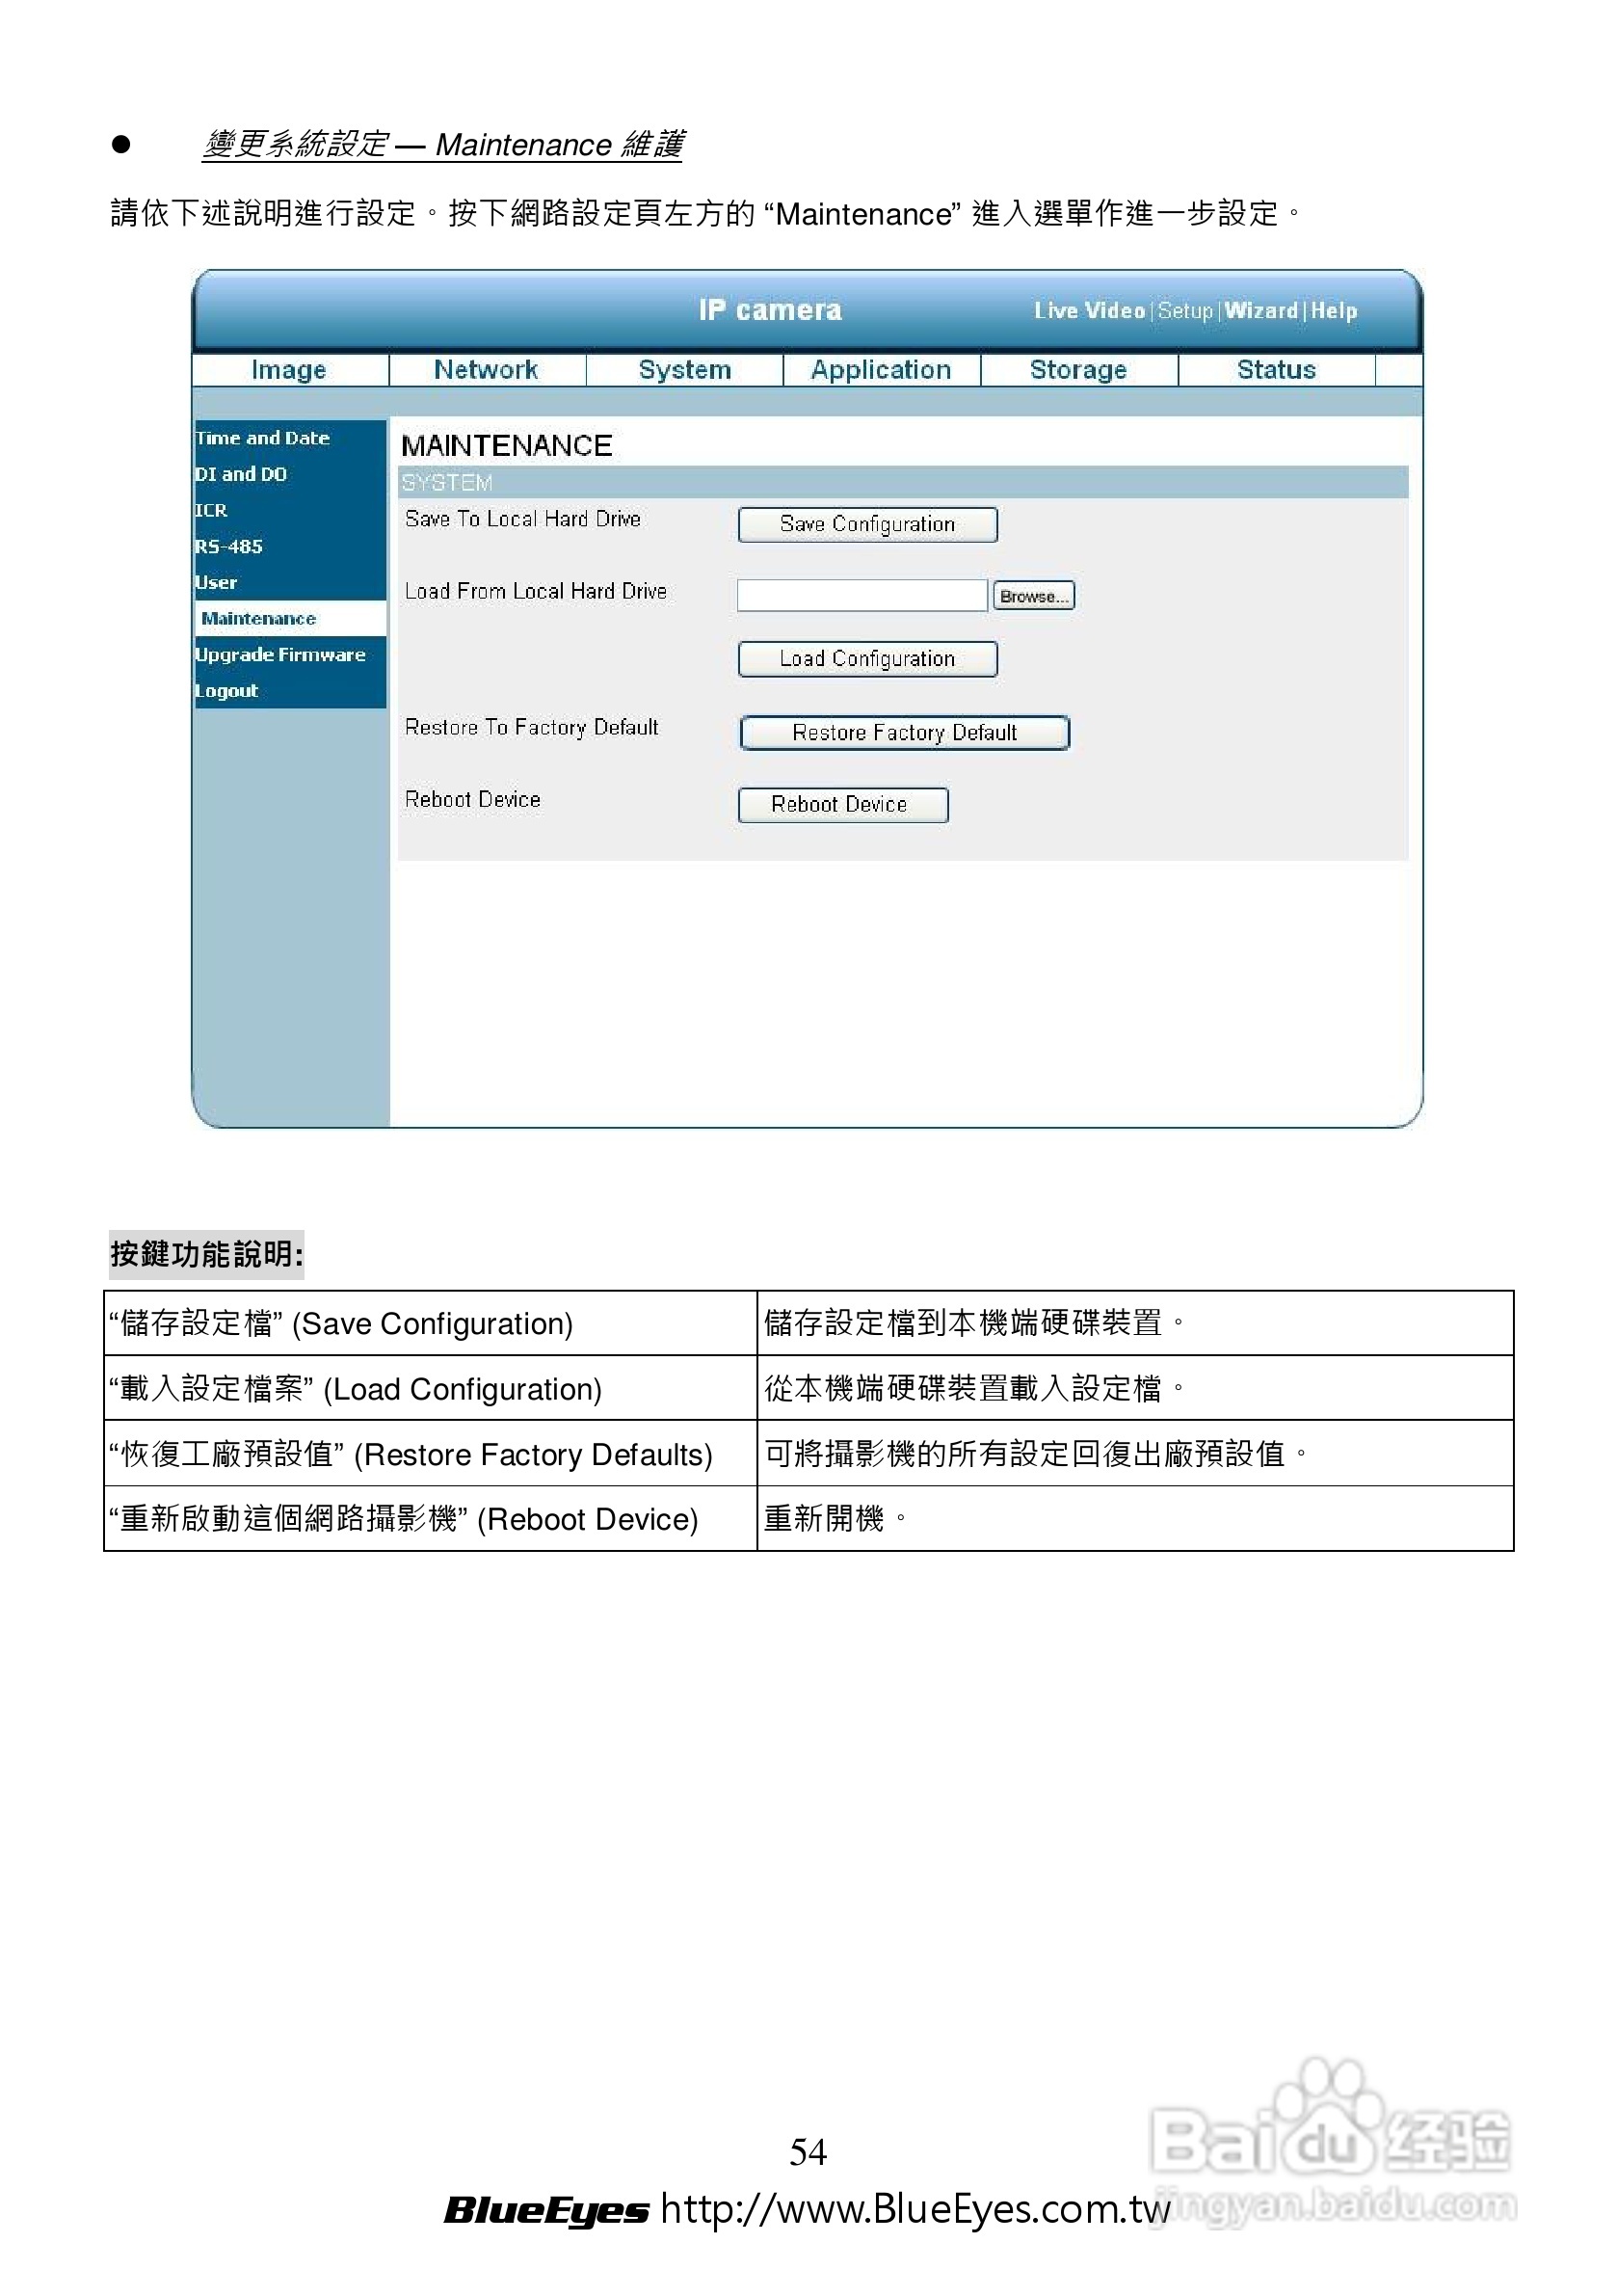Select RS-485 in the sidebar

(x=228, y=546)
